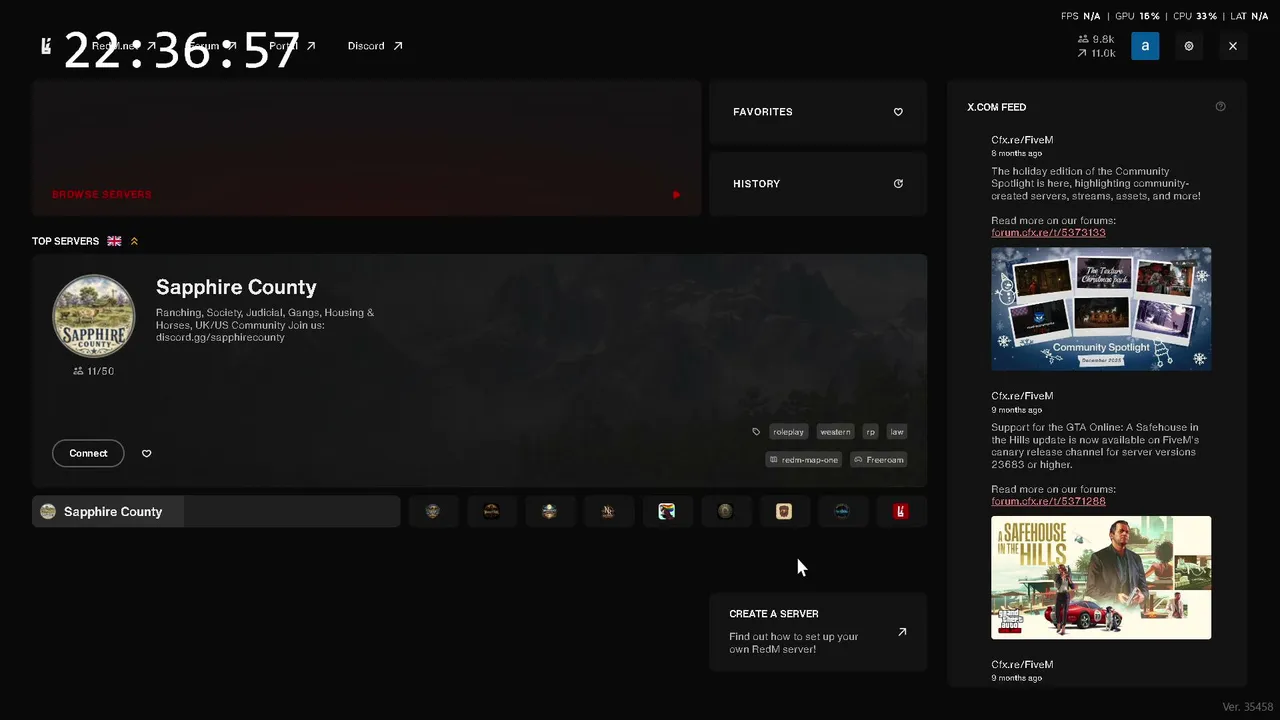The height and width of the screenshot is (720, 1280).
Task: Click Cfx.re/FiveM author of the Safehouse post
Action: point(1022,396)
